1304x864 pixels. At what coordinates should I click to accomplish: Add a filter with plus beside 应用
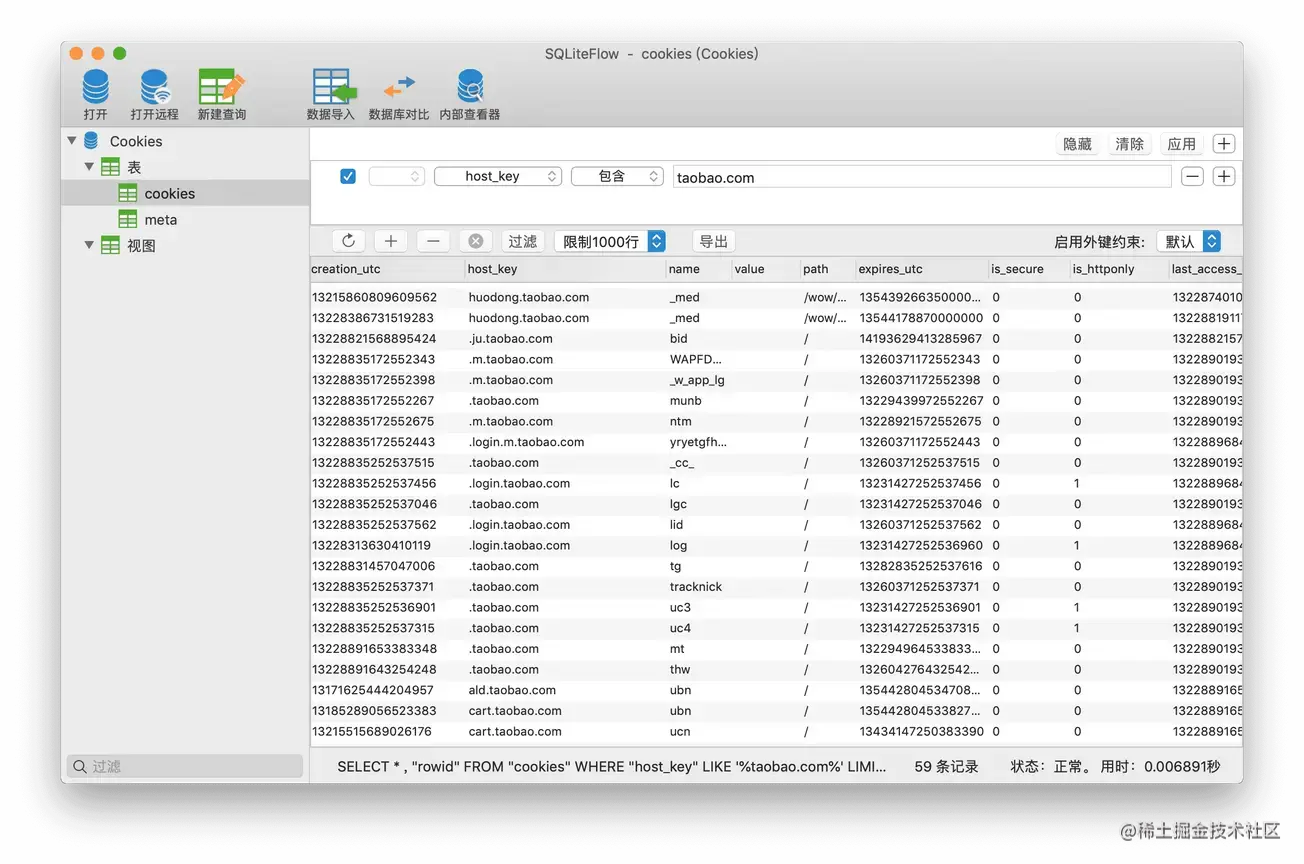pos(1224,144)
